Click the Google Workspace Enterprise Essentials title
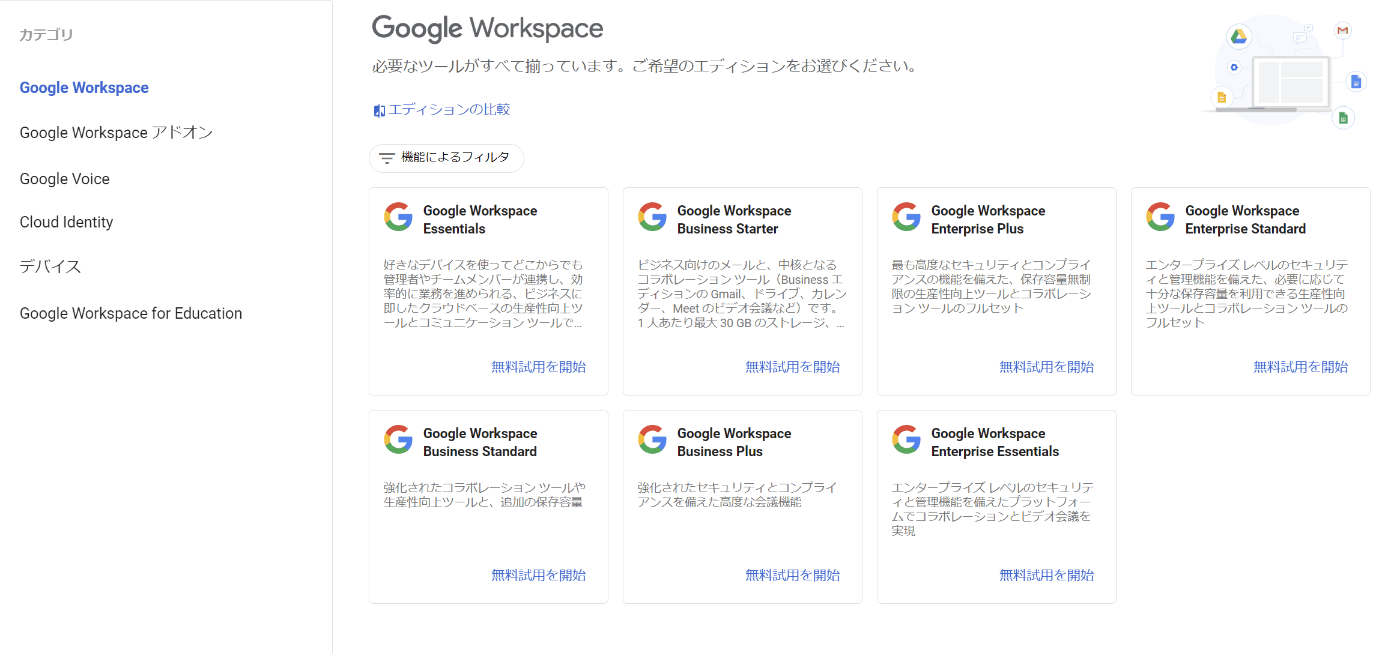The height and width of the screenshot is (653, 1400). [995, 443]
